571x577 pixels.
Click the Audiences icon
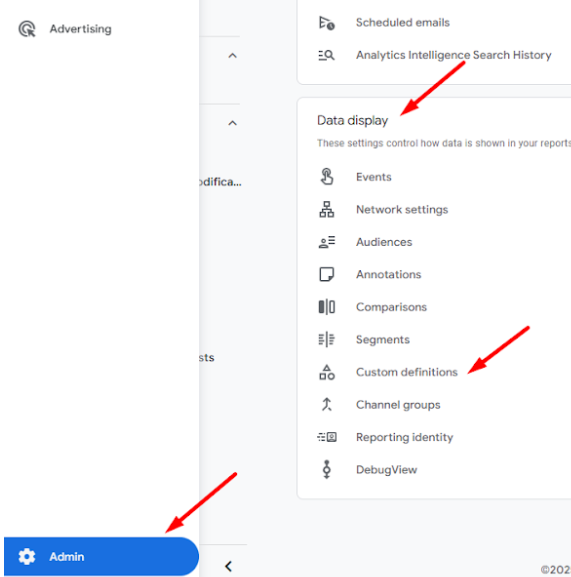pyautogui.click(x=327, y=242)
